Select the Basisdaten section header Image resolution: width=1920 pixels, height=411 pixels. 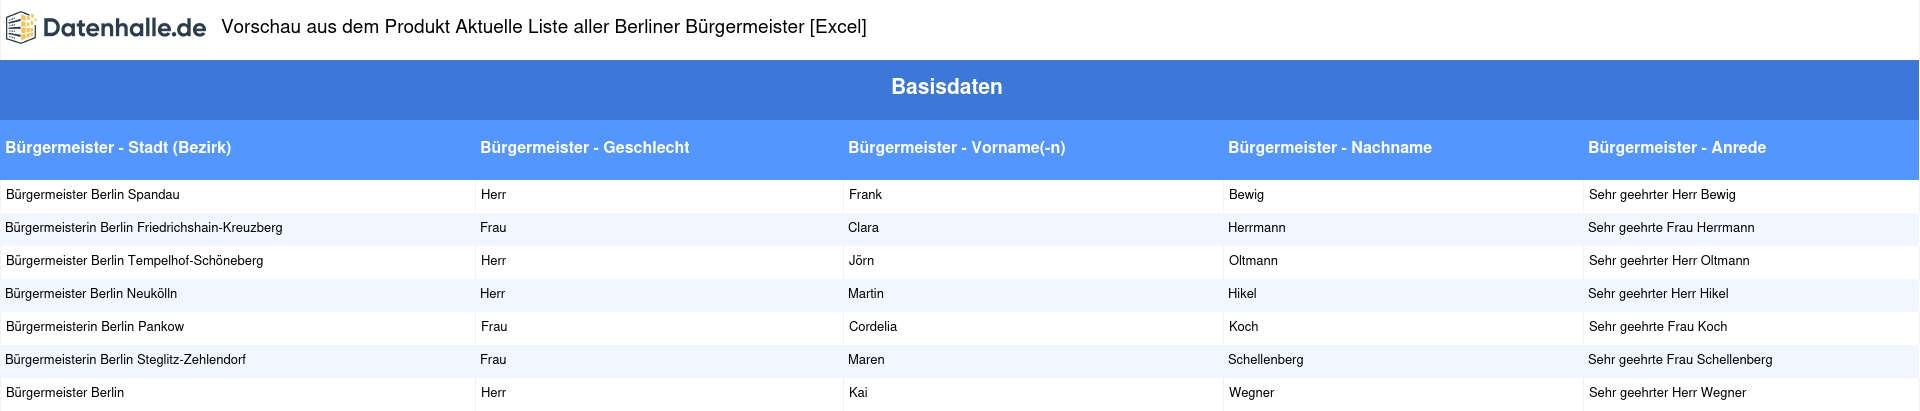pos(947,87)
